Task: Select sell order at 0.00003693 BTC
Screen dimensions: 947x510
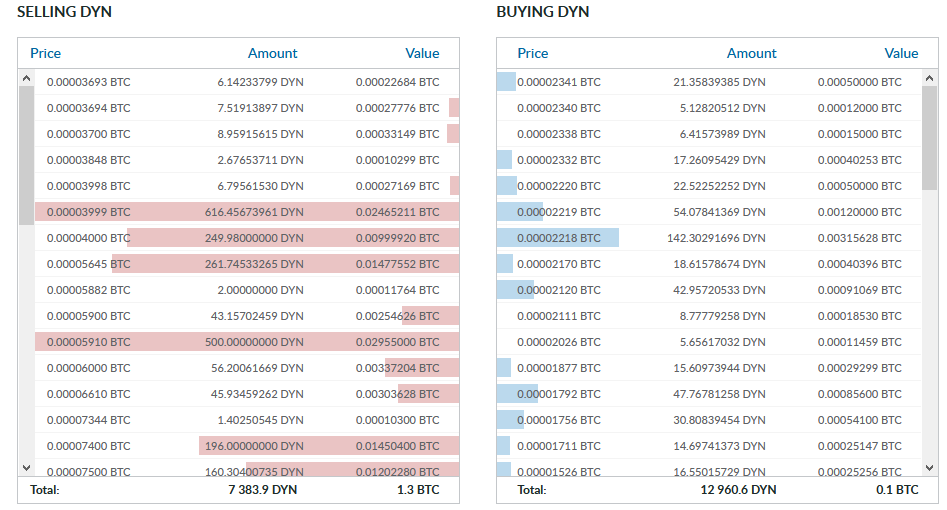Action: (x=247, y=82)
